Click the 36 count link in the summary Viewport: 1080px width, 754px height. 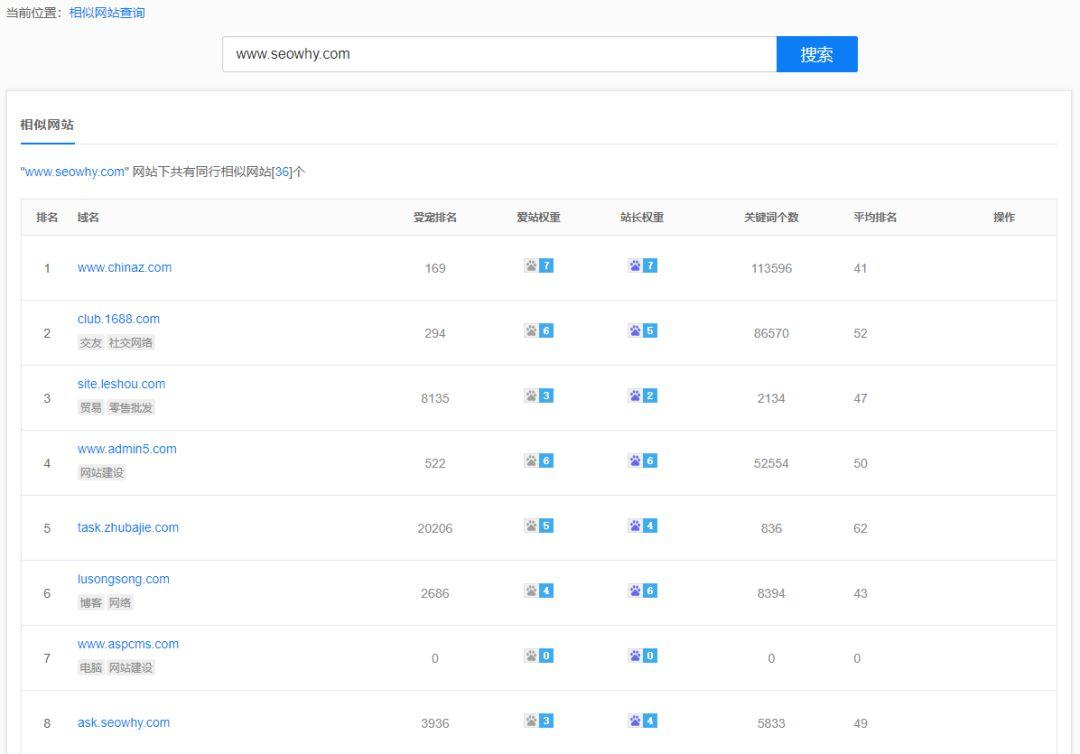pos(282,171)
